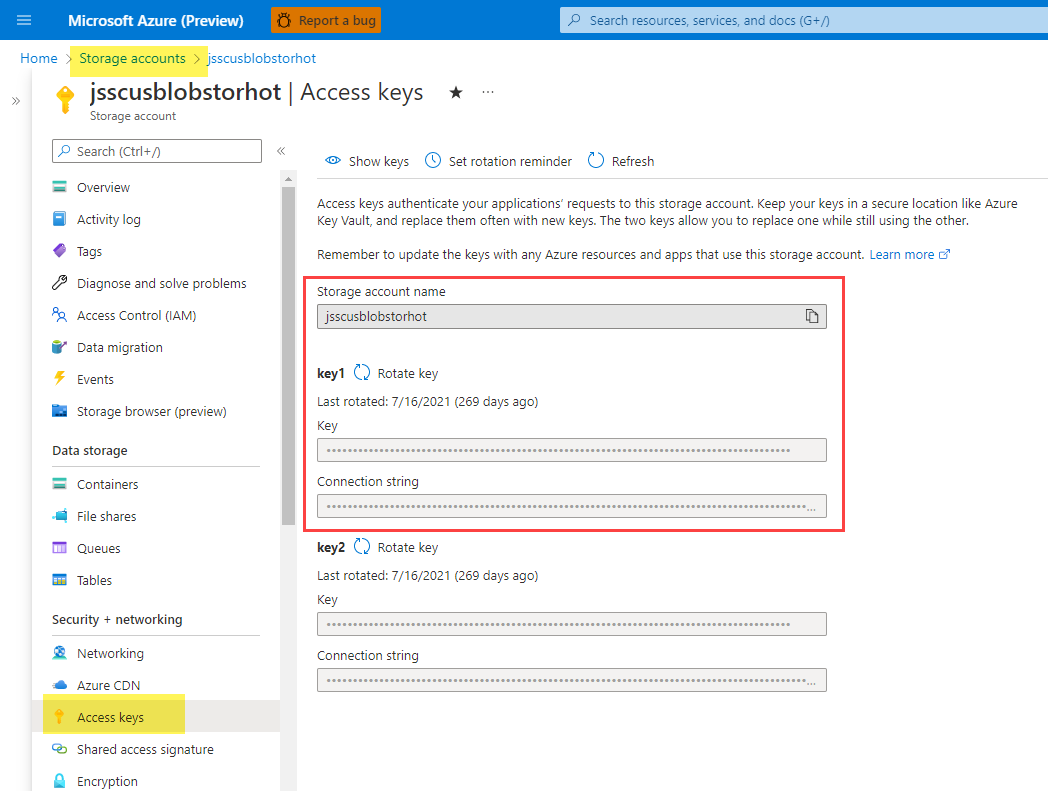Click the key1 Rotate key icon
1048x791 pixels.
[362, 373]
